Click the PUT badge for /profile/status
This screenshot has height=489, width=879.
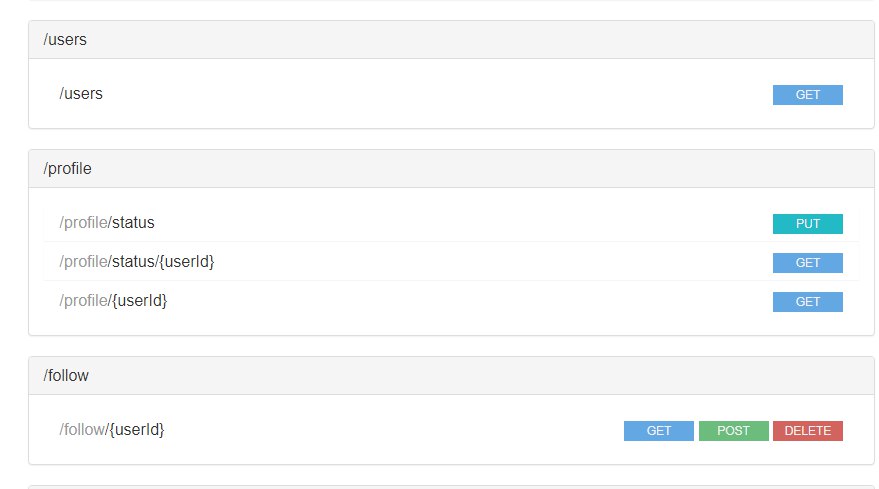click(807, 224)
